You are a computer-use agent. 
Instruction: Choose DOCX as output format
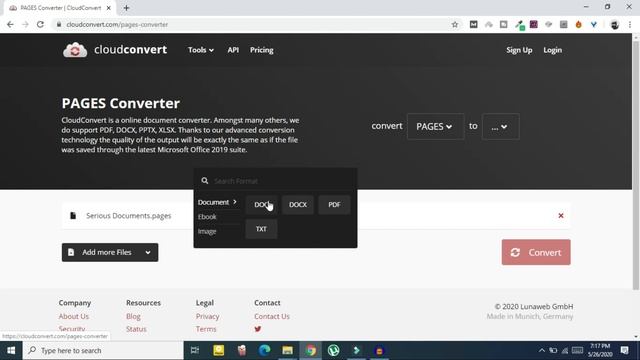coord(298,204)
